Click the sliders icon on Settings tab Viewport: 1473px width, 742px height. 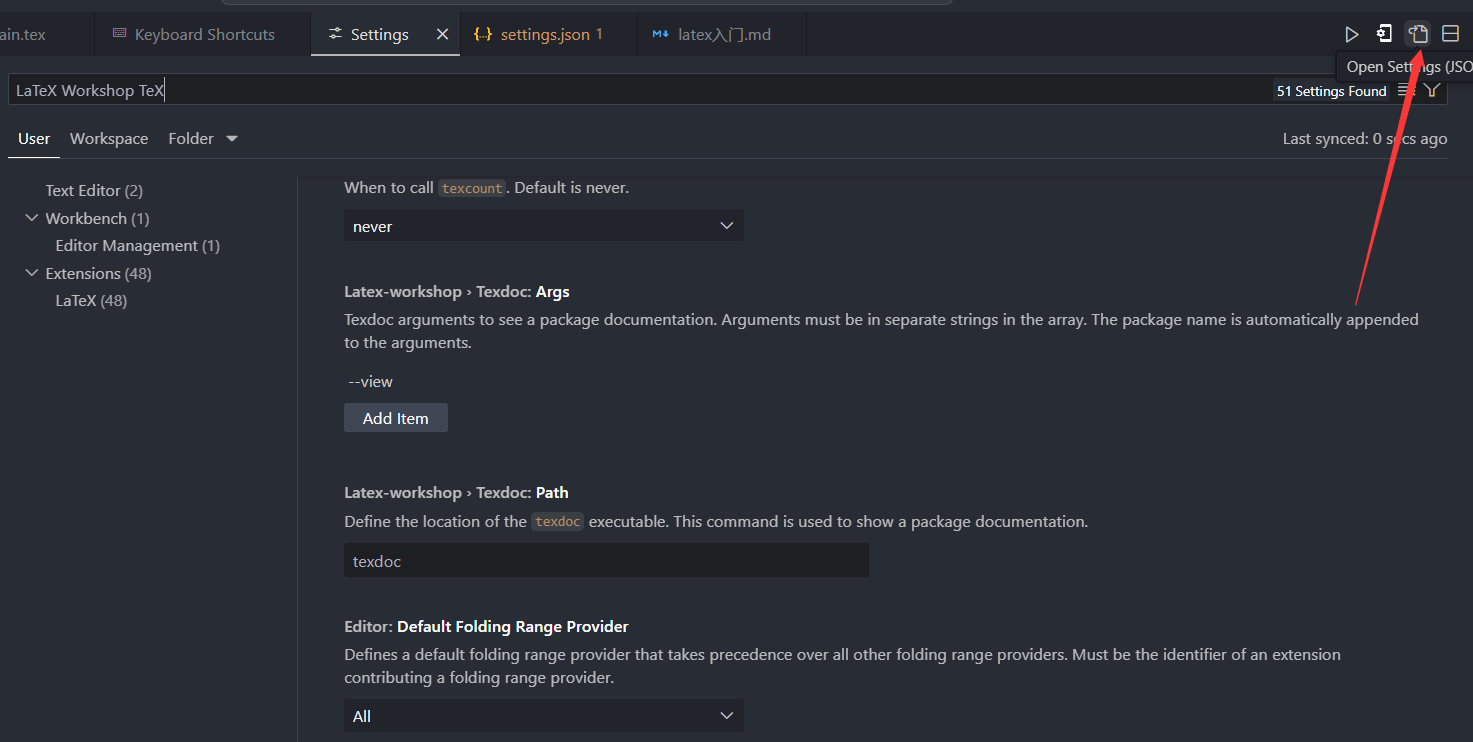click(335, 34)
